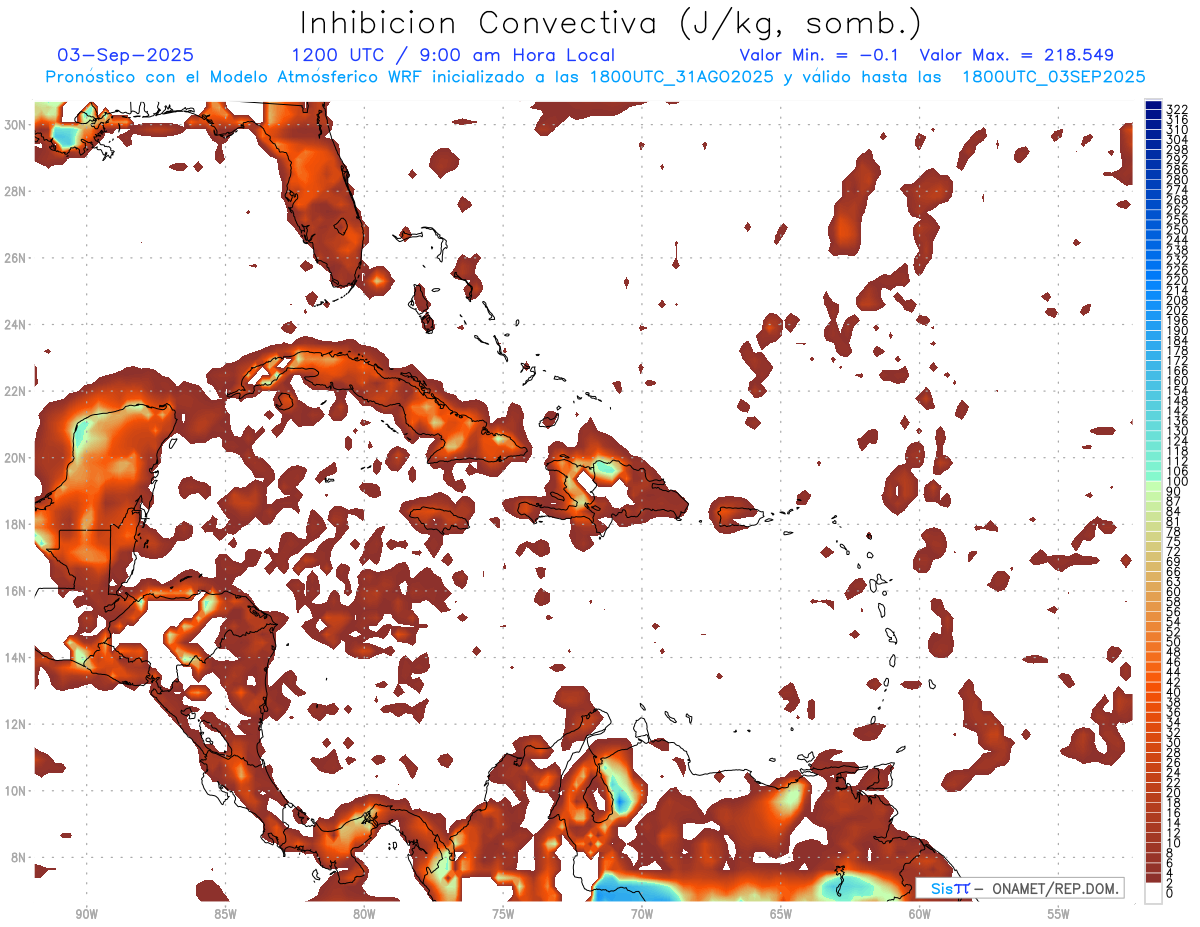This screenshot has height=927, width=1200.
Task: Click the 'SisTT – ONAMET/REP.DOM.' credit box
Action: point(1020,888)
